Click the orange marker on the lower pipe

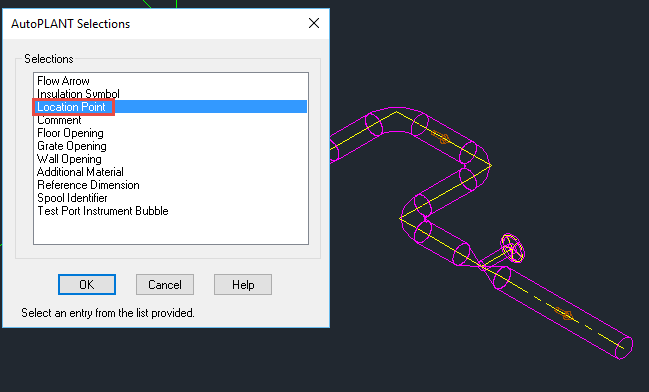pyautogui.click(x=564, y=313)
